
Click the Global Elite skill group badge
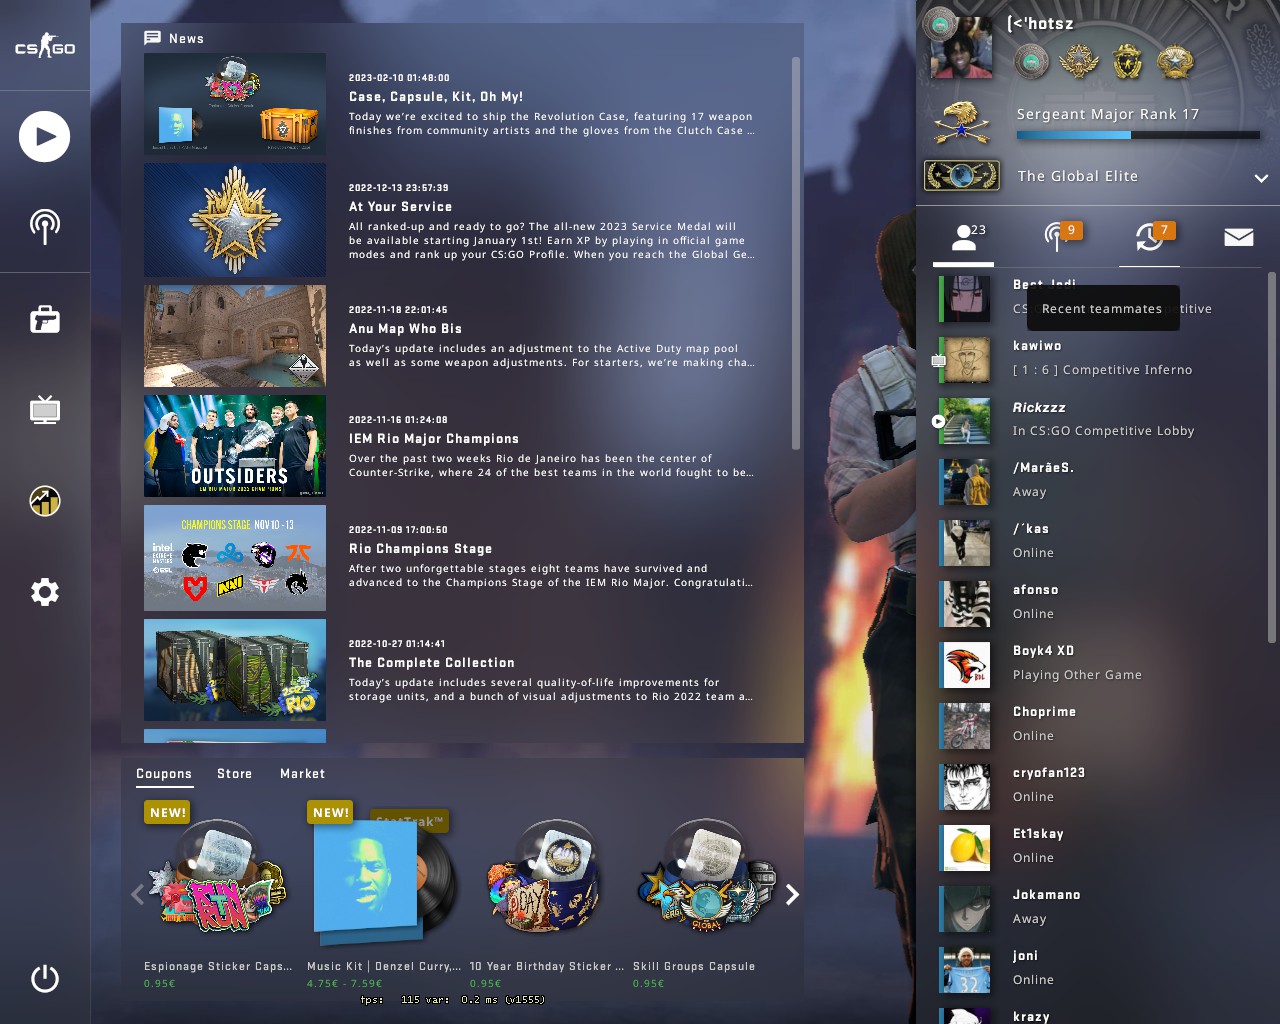[961, 176]
